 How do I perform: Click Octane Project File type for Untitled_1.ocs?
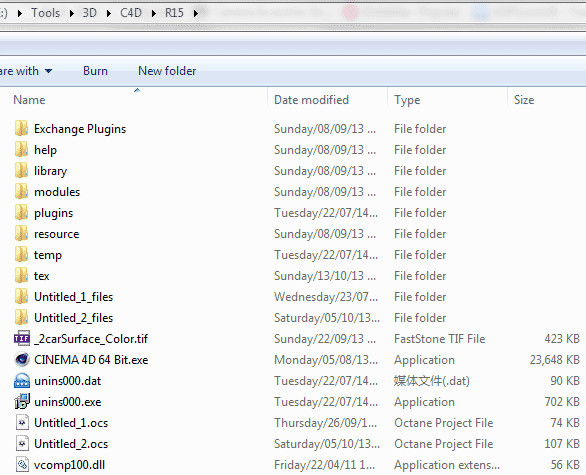(444, 423)
